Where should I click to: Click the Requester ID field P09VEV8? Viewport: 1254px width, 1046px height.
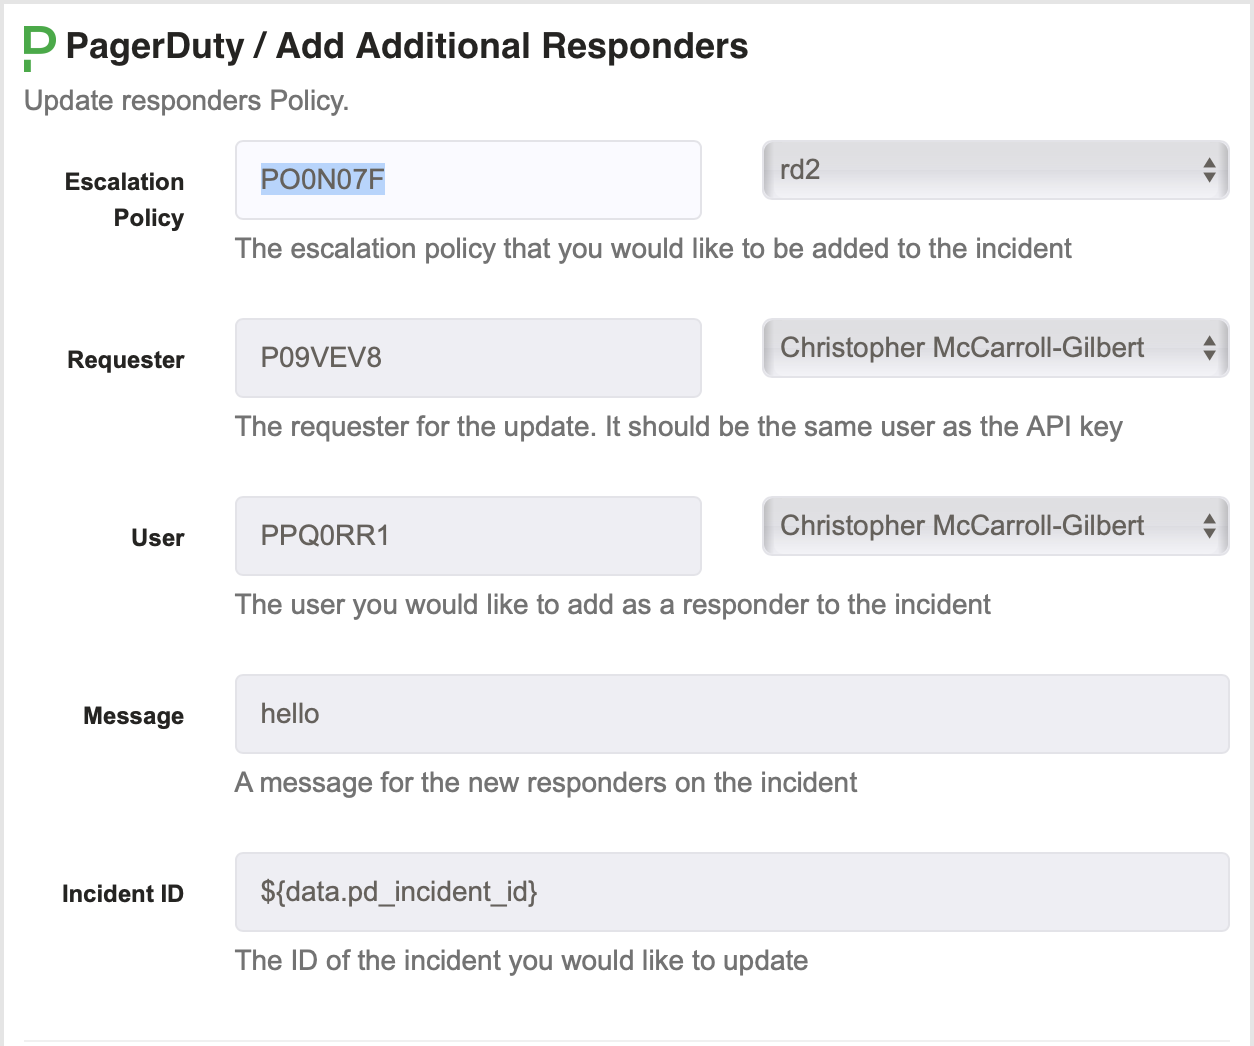(x=468, y=358)
